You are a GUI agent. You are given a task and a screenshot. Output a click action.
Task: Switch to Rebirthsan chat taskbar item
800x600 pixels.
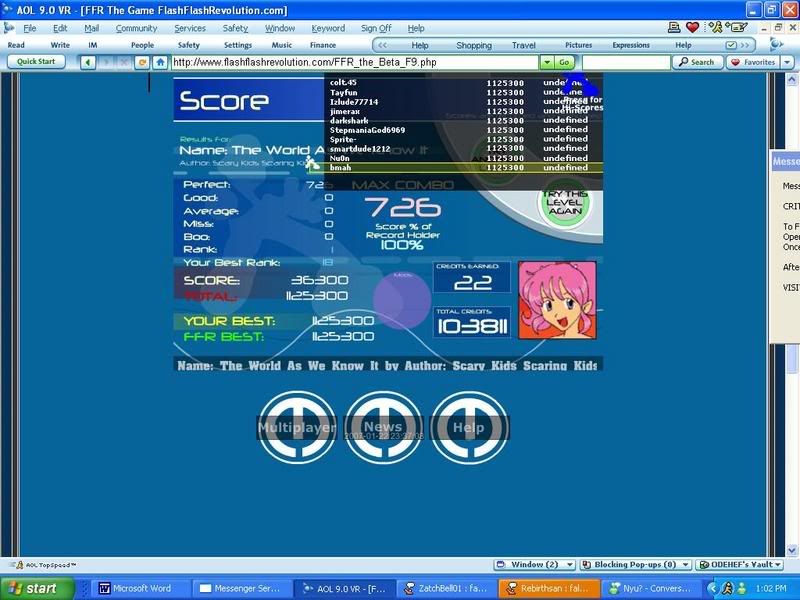pyautogui.click(x=548, y=588)
